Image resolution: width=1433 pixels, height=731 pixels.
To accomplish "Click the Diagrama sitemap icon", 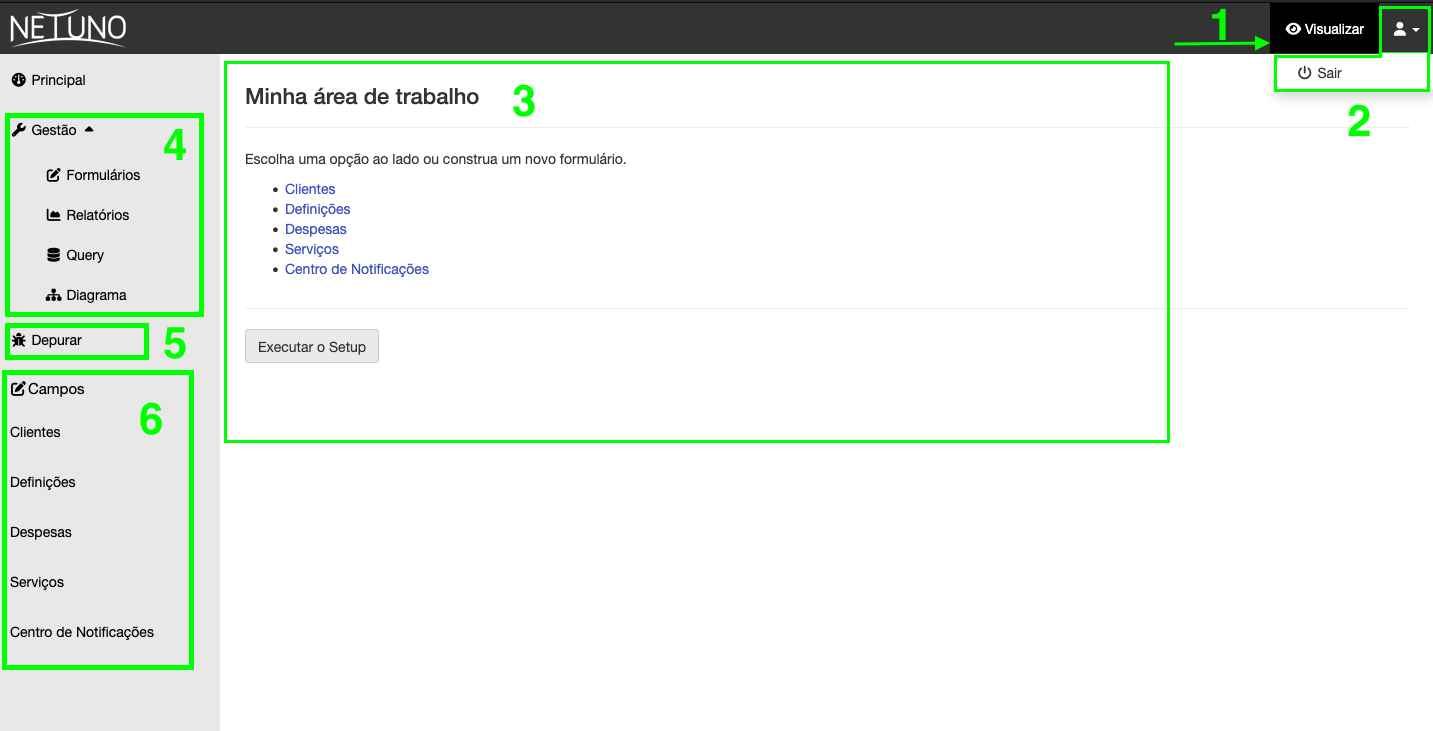I will pyautogui.click(x=54, y=295).
